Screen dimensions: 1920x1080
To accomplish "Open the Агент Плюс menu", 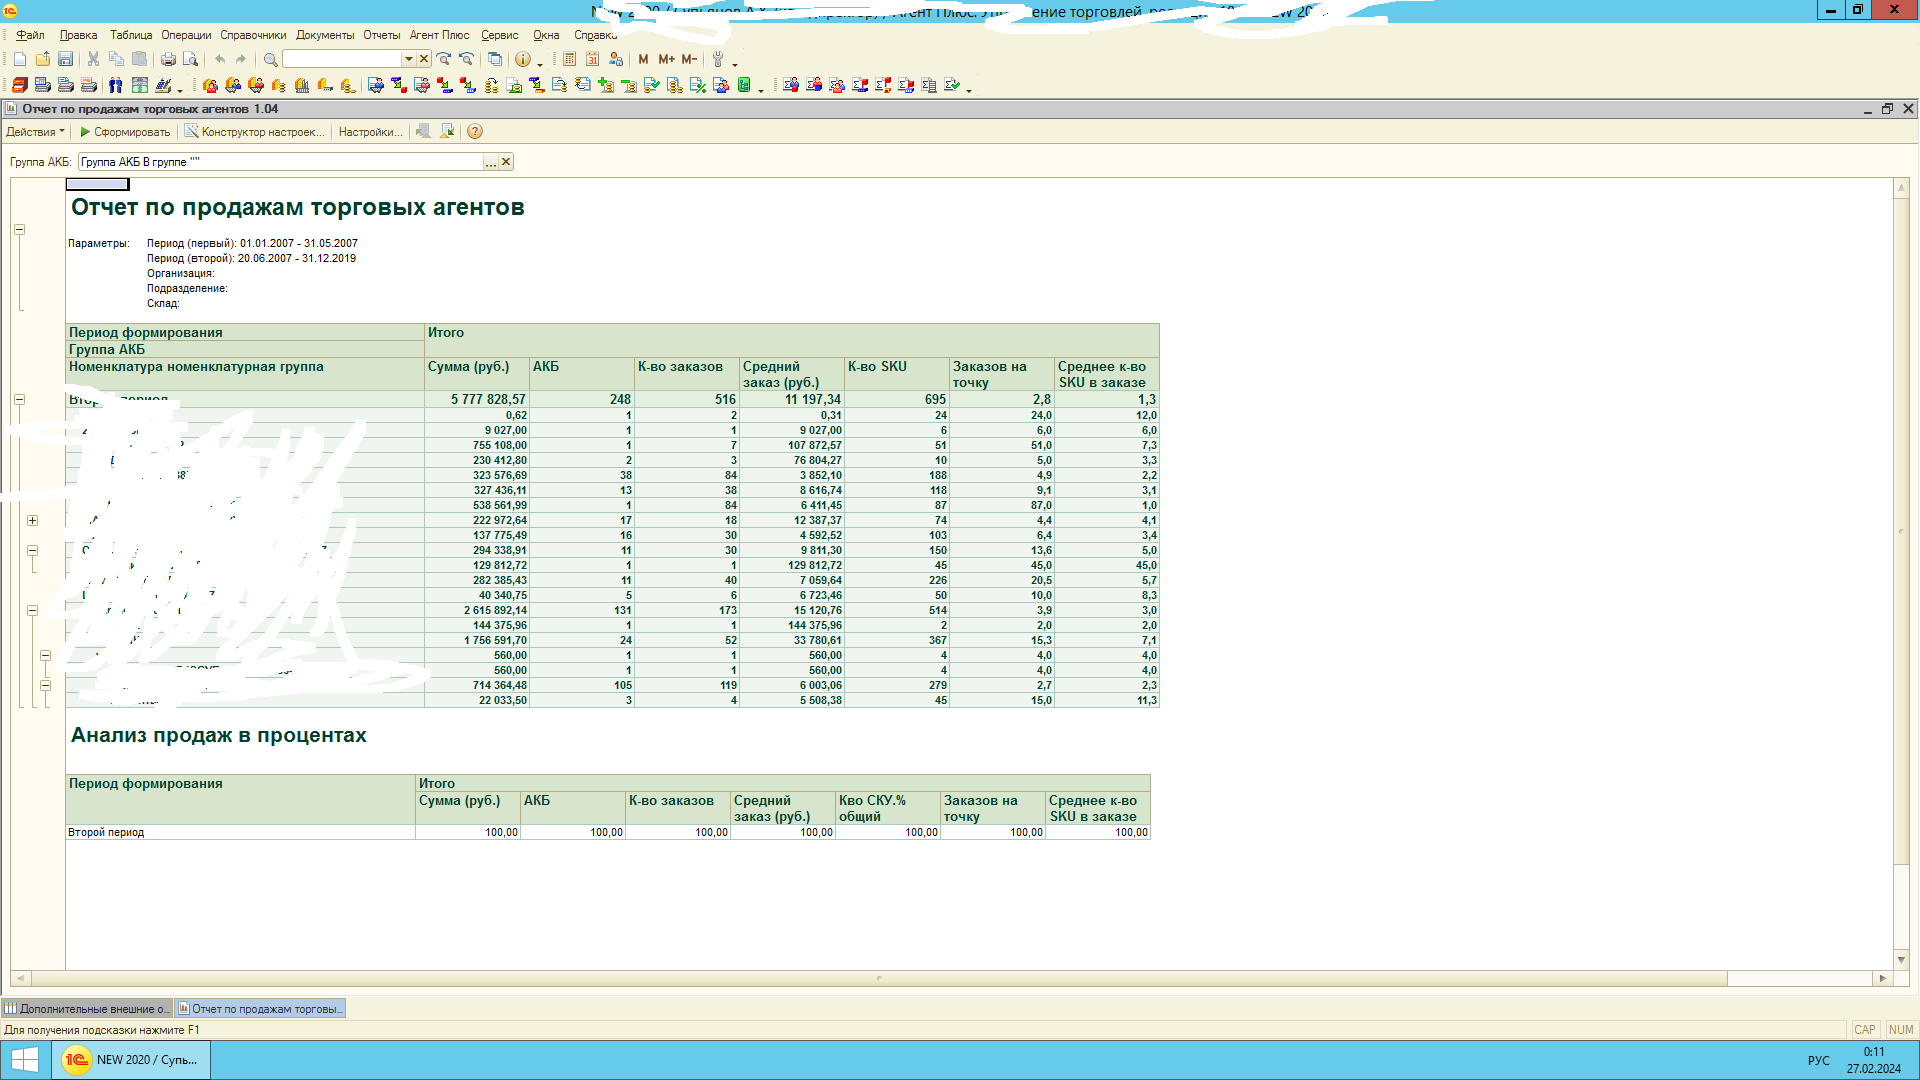I will click(x=439, y=35).
